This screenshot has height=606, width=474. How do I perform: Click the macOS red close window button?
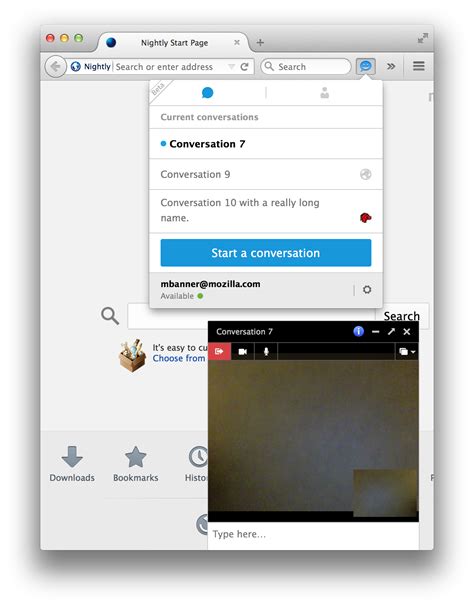coord(50,38)
